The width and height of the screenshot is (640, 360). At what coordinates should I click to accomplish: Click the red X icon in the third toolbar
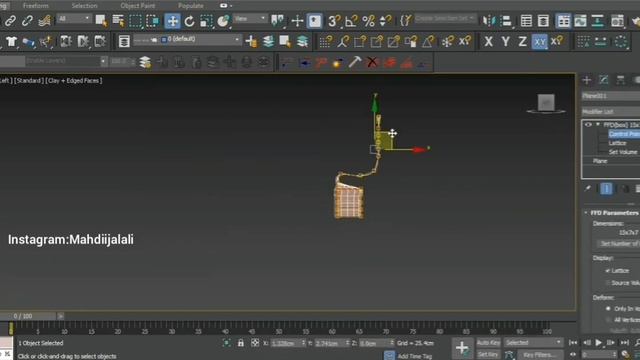(372, 62)
